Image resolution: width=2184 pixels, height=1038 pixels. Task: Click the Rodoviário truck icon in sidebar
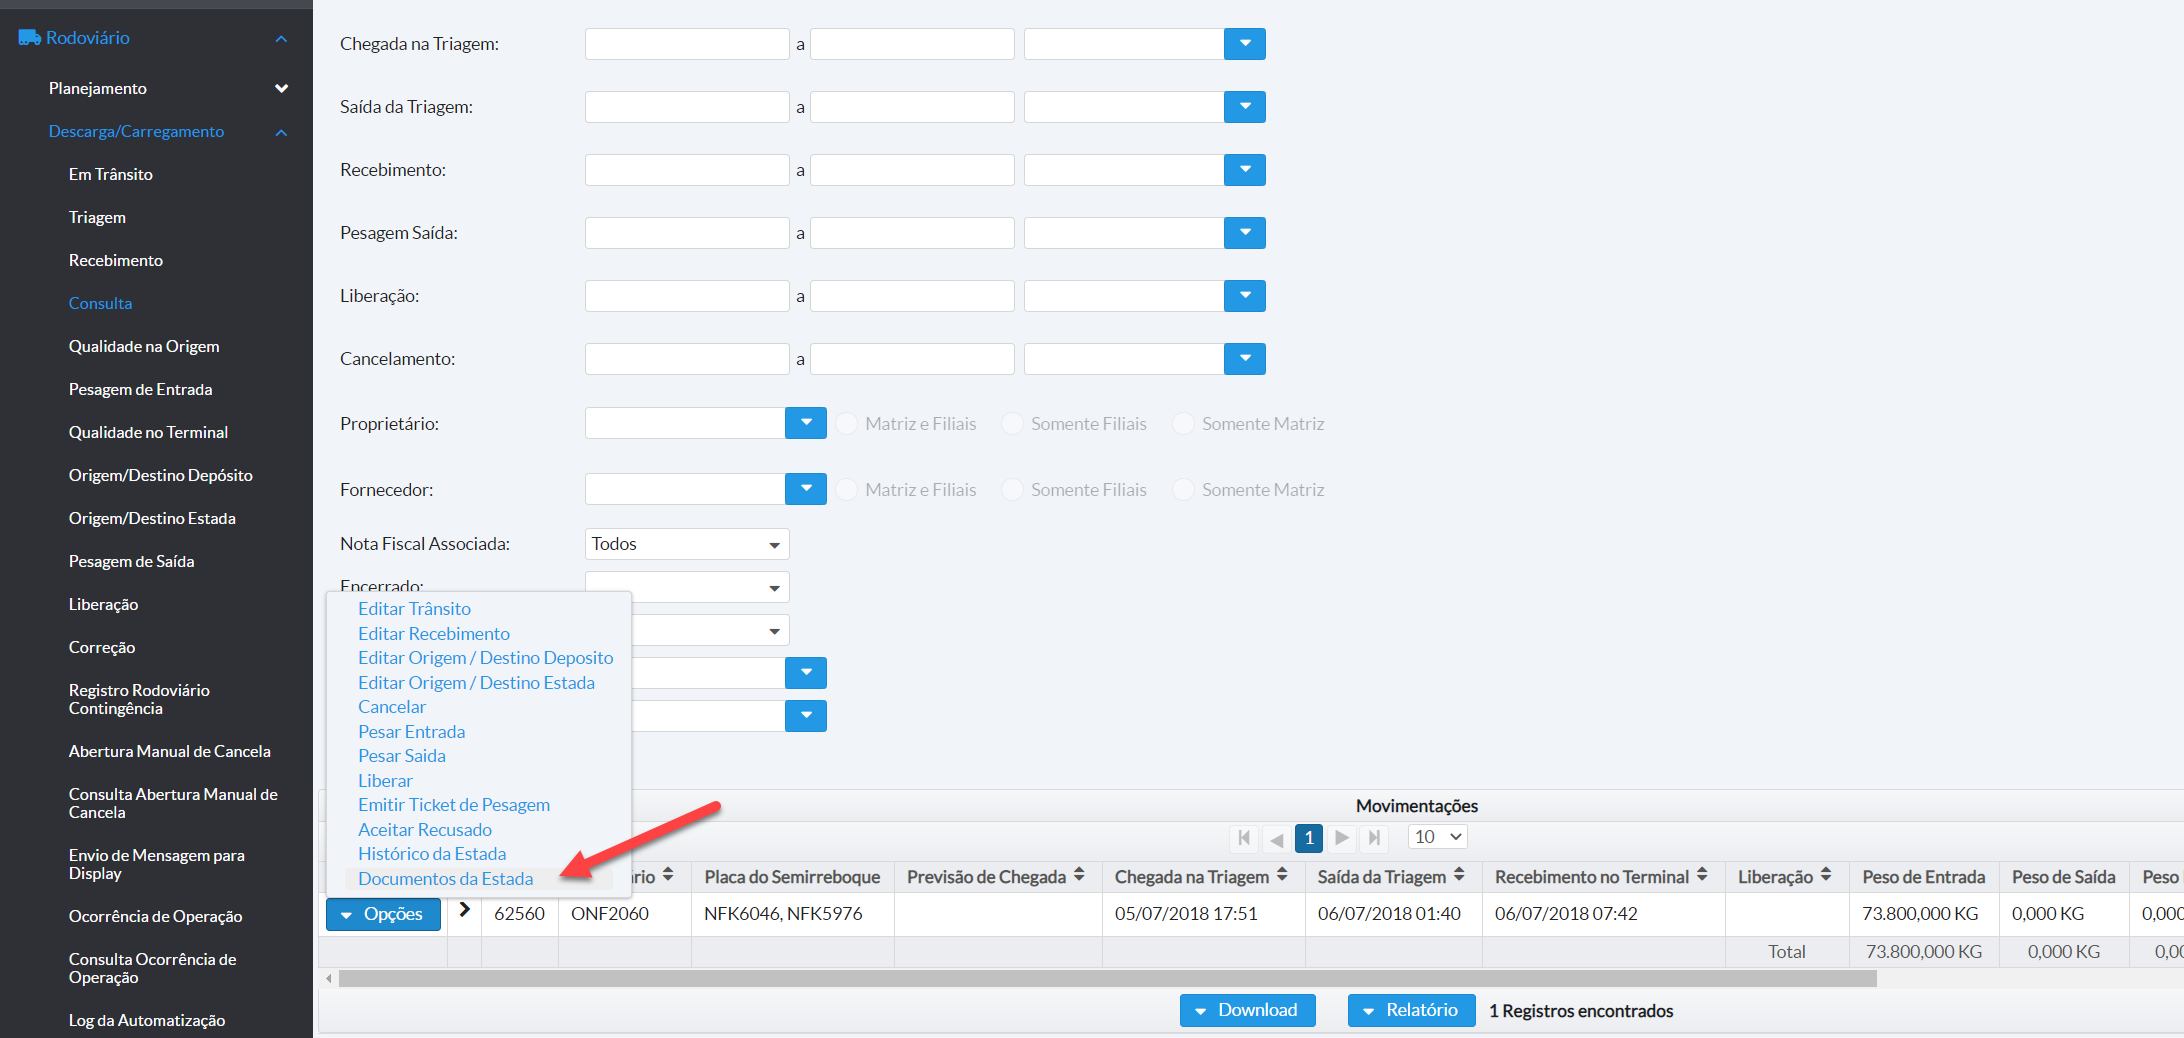click(x=29, y=38)
